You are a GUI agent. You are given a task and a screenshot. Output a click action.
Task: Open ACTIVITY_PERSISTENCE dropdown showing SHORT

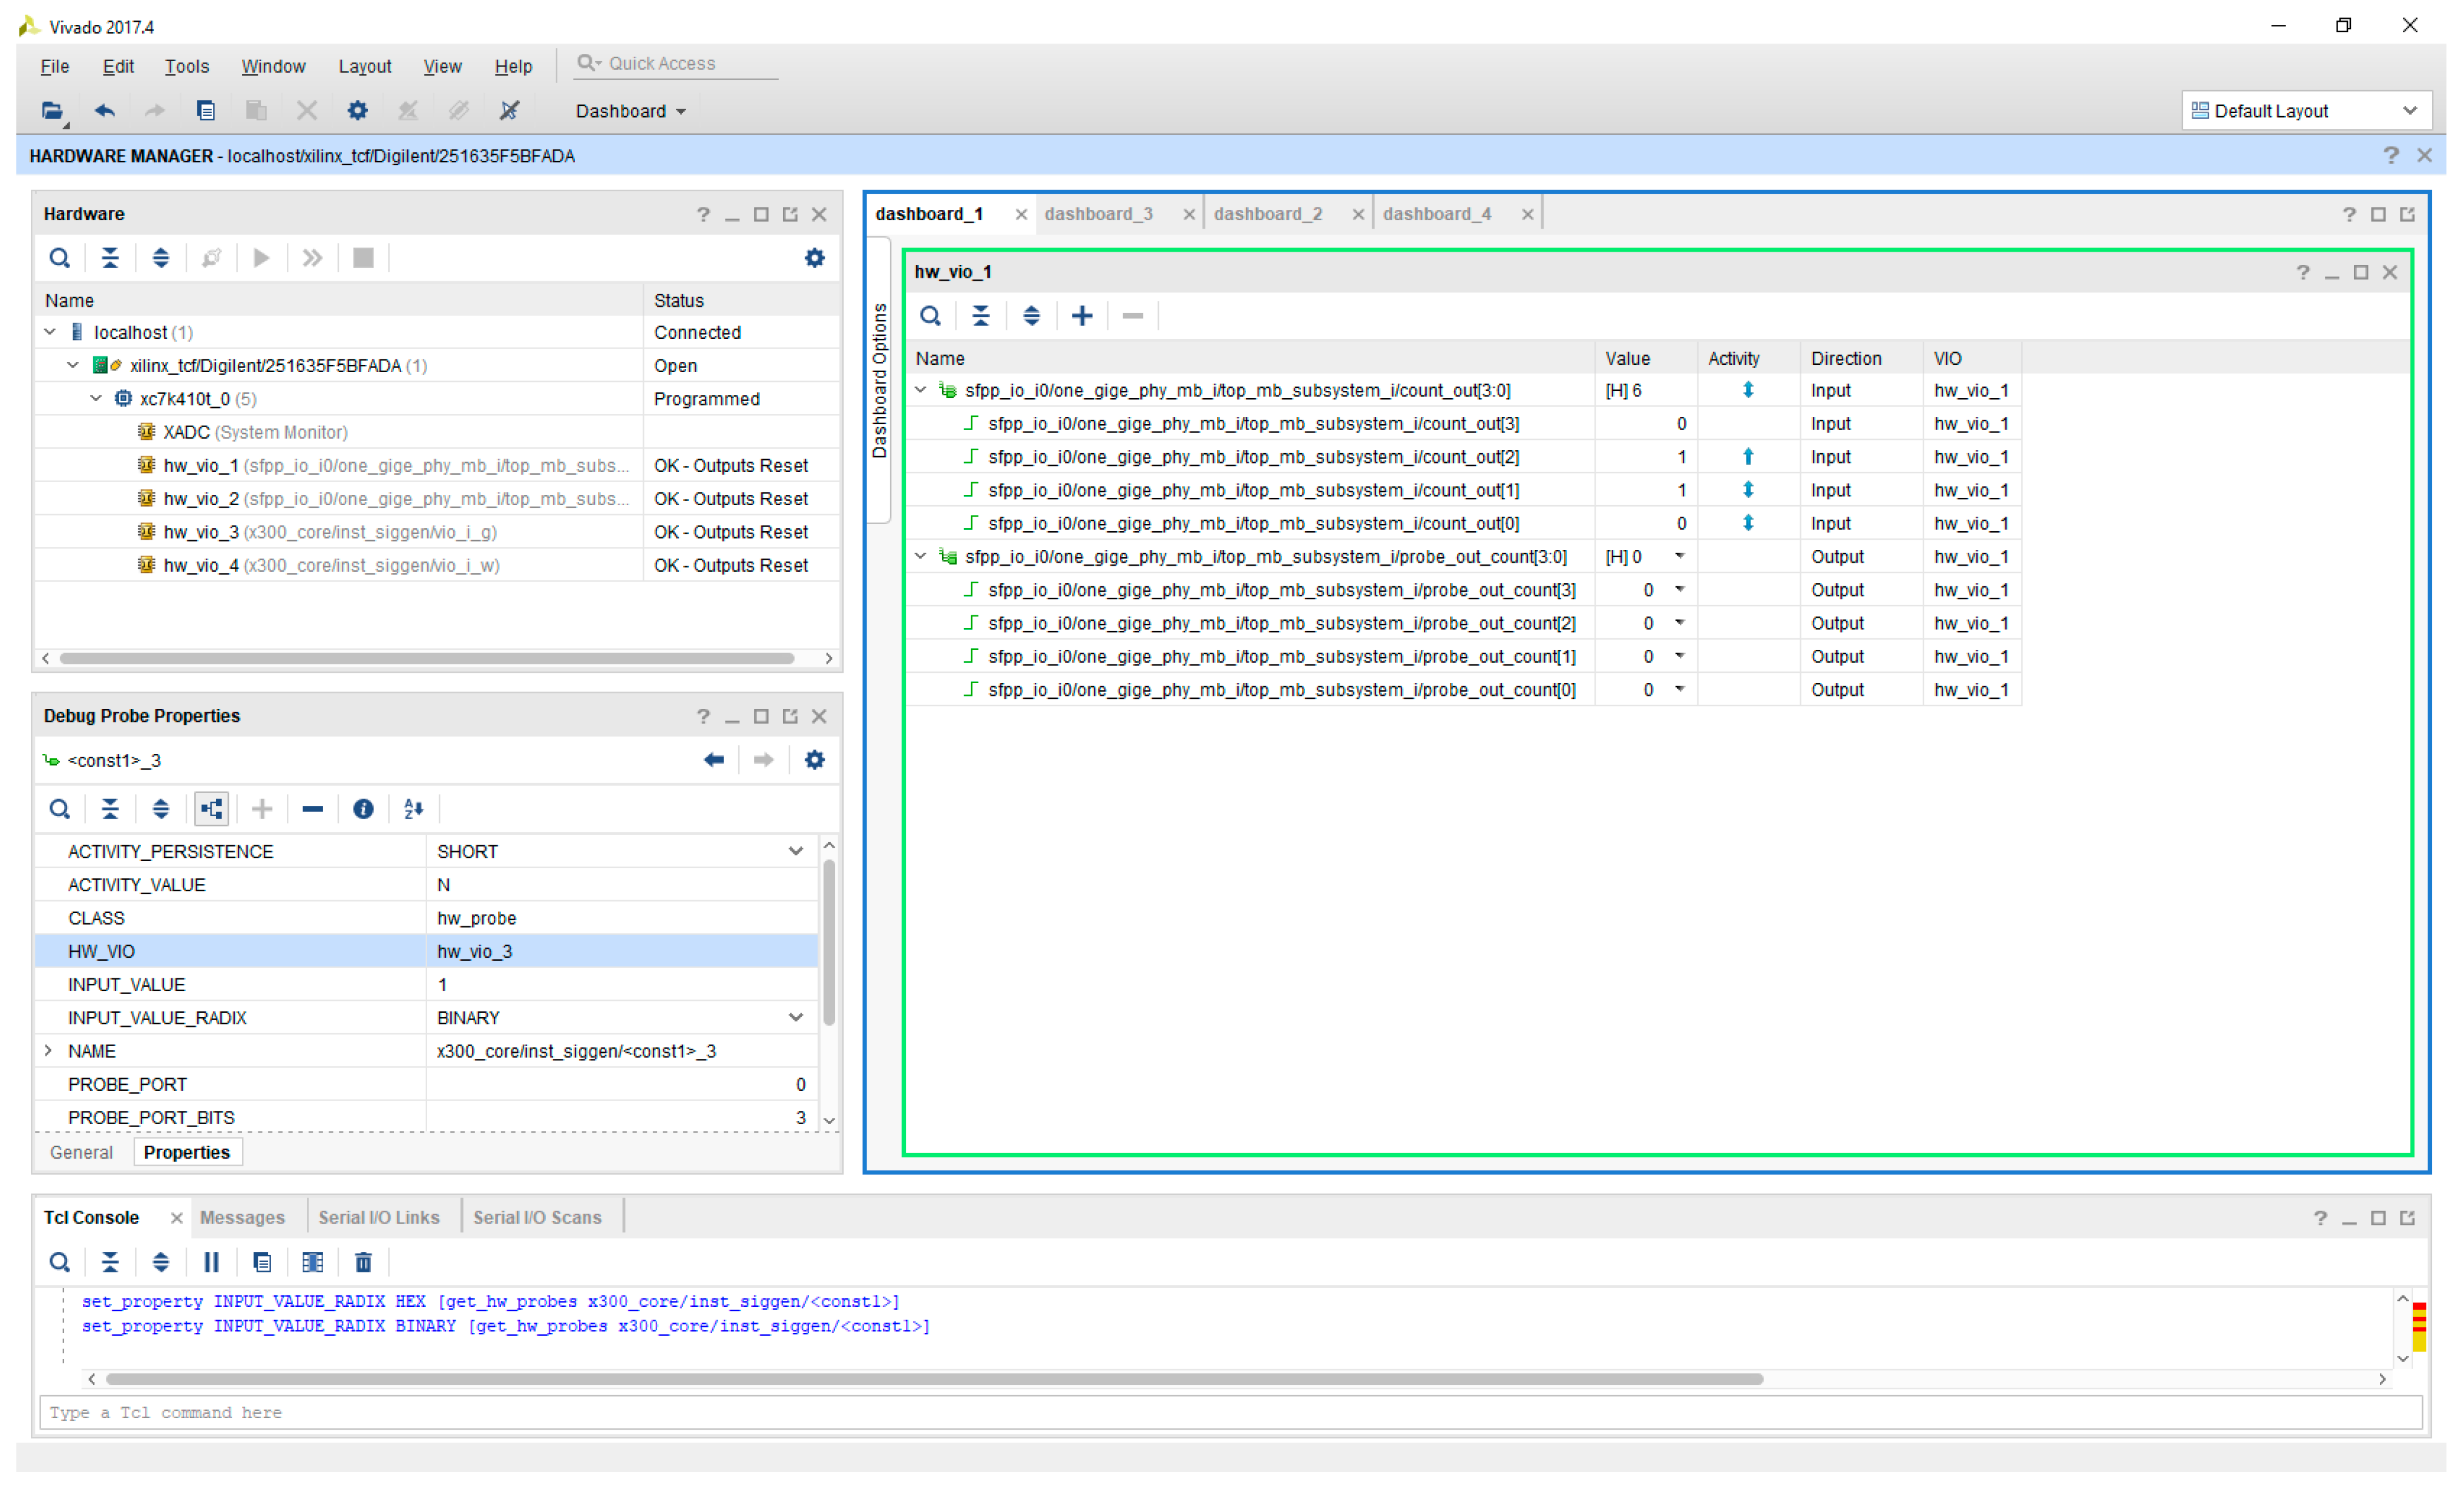point(795,851)
